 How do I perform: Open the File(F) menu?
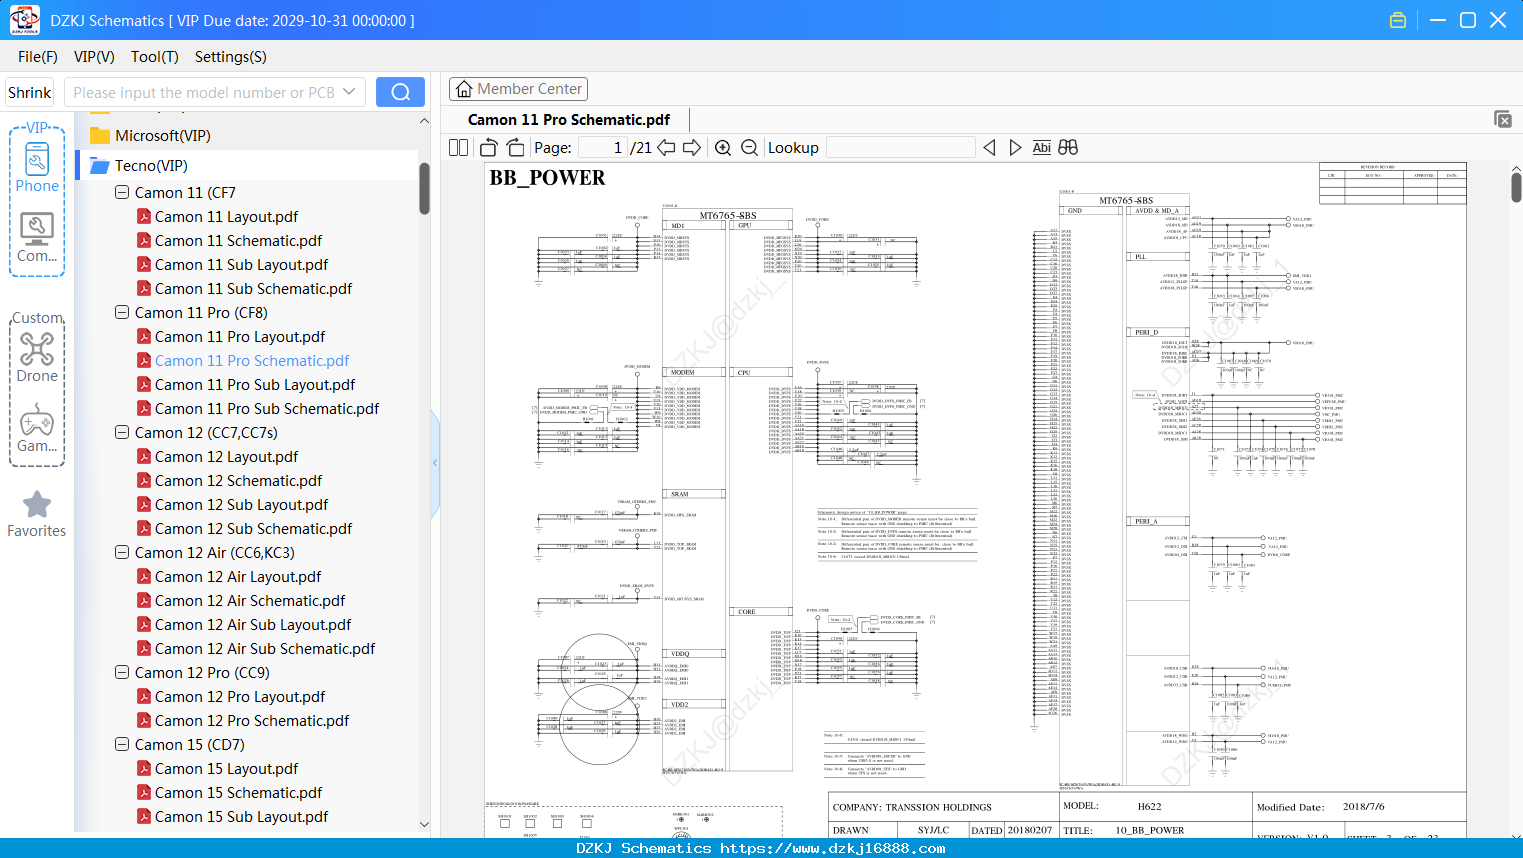click(x=38, y=57)
